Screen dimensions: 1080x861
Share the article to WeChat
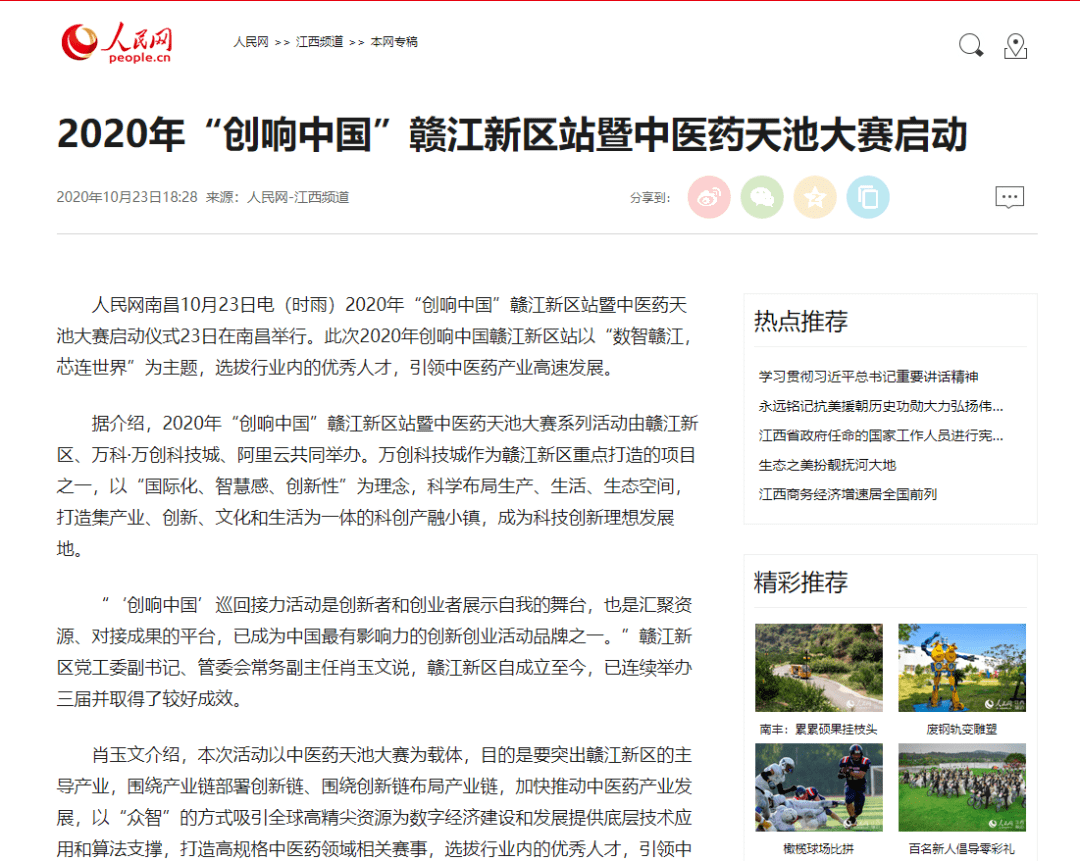coord(762,197)
